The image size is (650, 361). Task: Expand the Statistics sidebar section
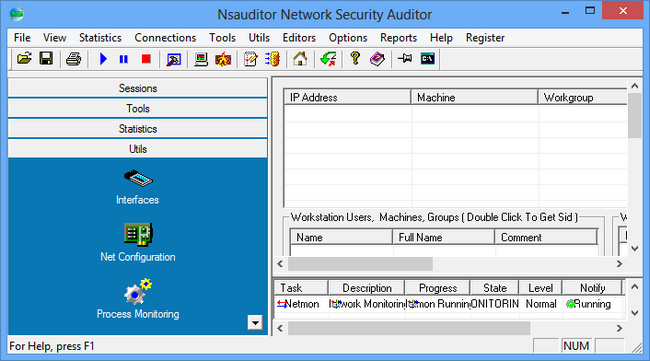click(138, 129)
